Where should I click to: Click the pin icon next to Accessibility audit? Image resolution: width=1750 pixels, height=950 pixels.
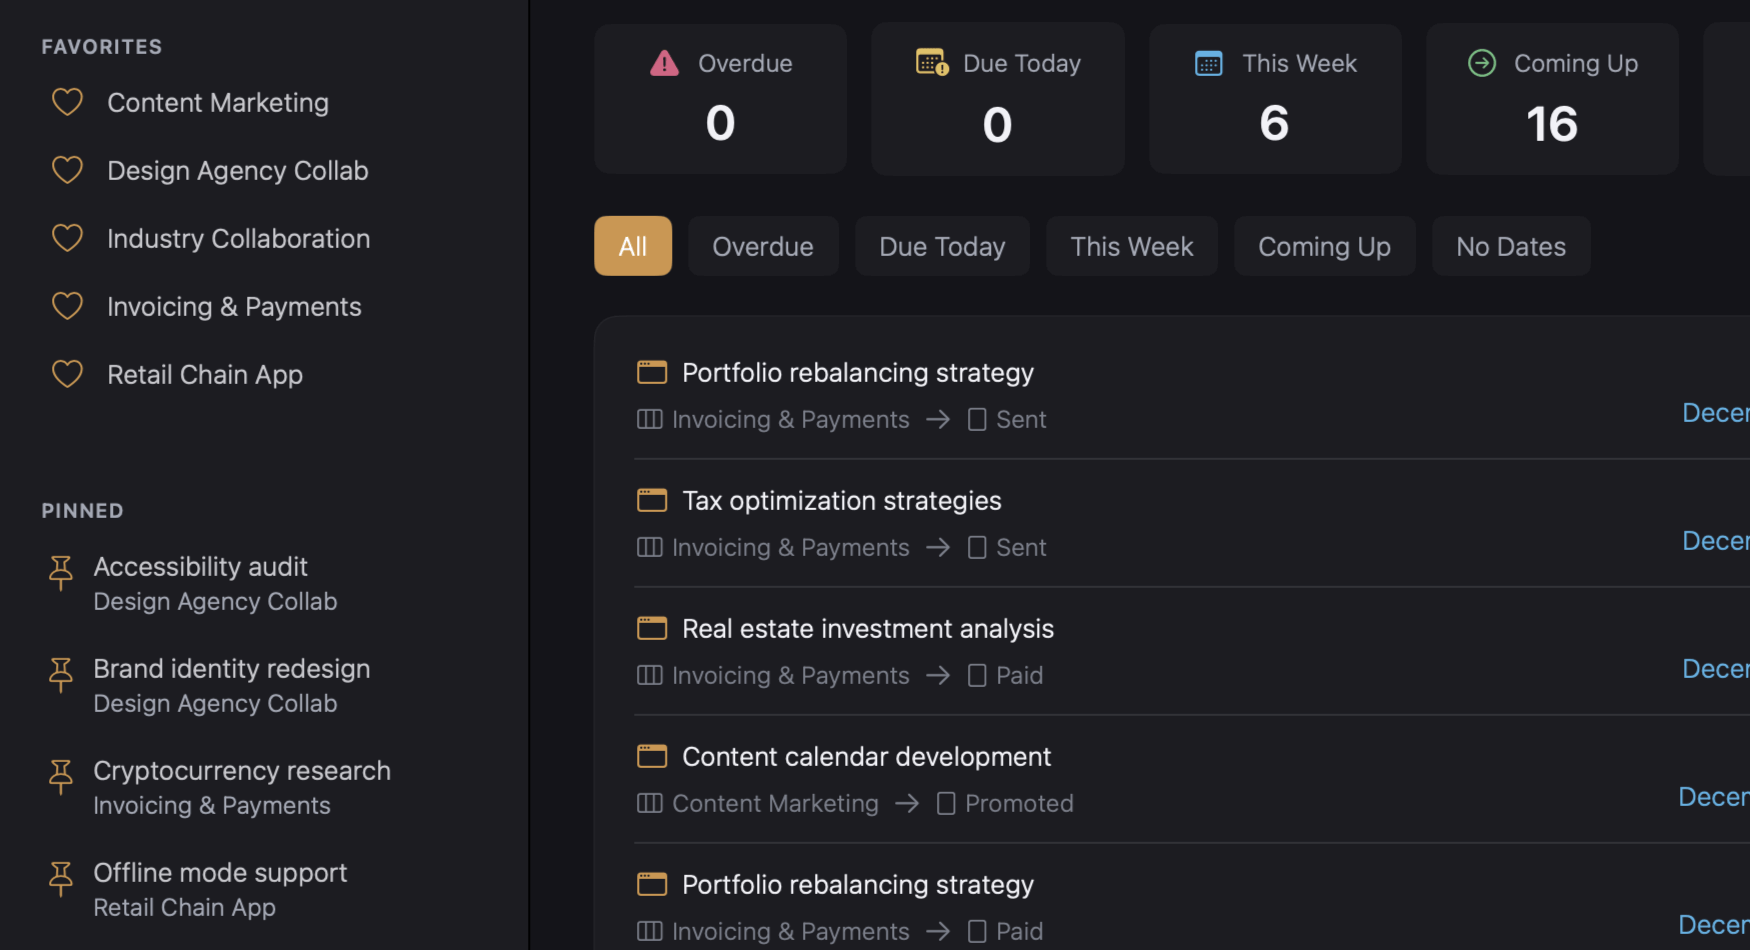pos(60,573)
